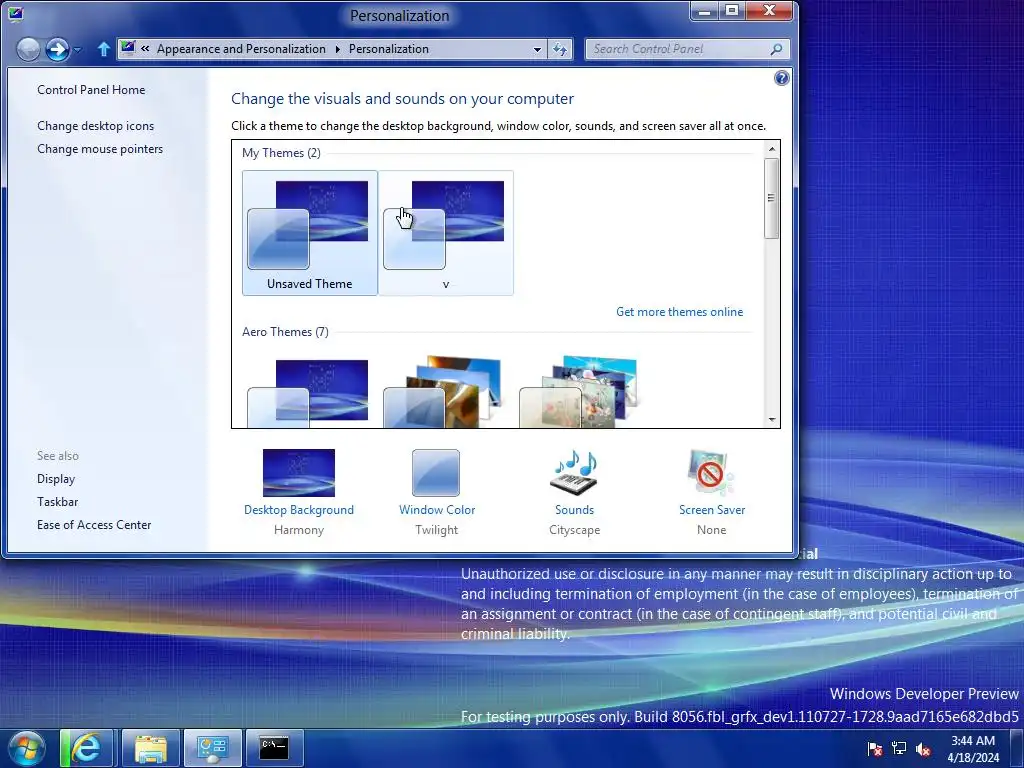Viewport: 1024px width, 768px height.
Task: Click the Personalization window title icon
Action: coord(16,13)
